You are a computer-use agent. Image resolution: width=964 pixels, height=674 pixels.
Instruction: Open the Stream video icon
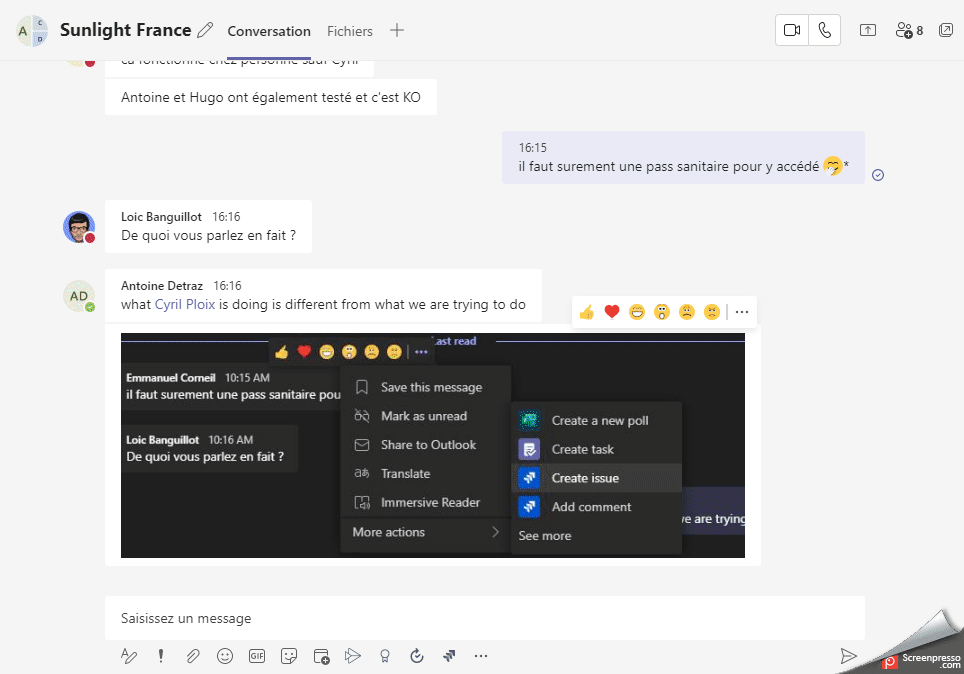pyautogui.click(x=353, y=656)
